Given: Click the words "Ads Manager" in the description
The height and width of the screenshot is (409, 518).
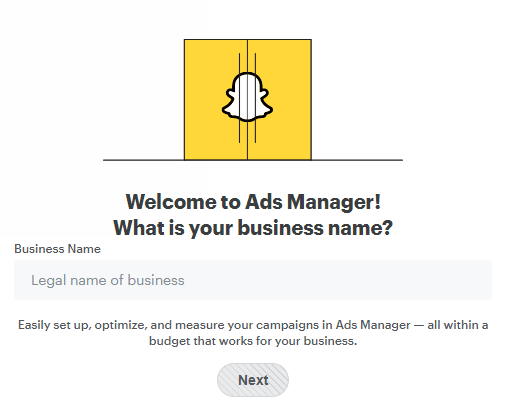Looking at the screenshot, I should tap(373, 325).
